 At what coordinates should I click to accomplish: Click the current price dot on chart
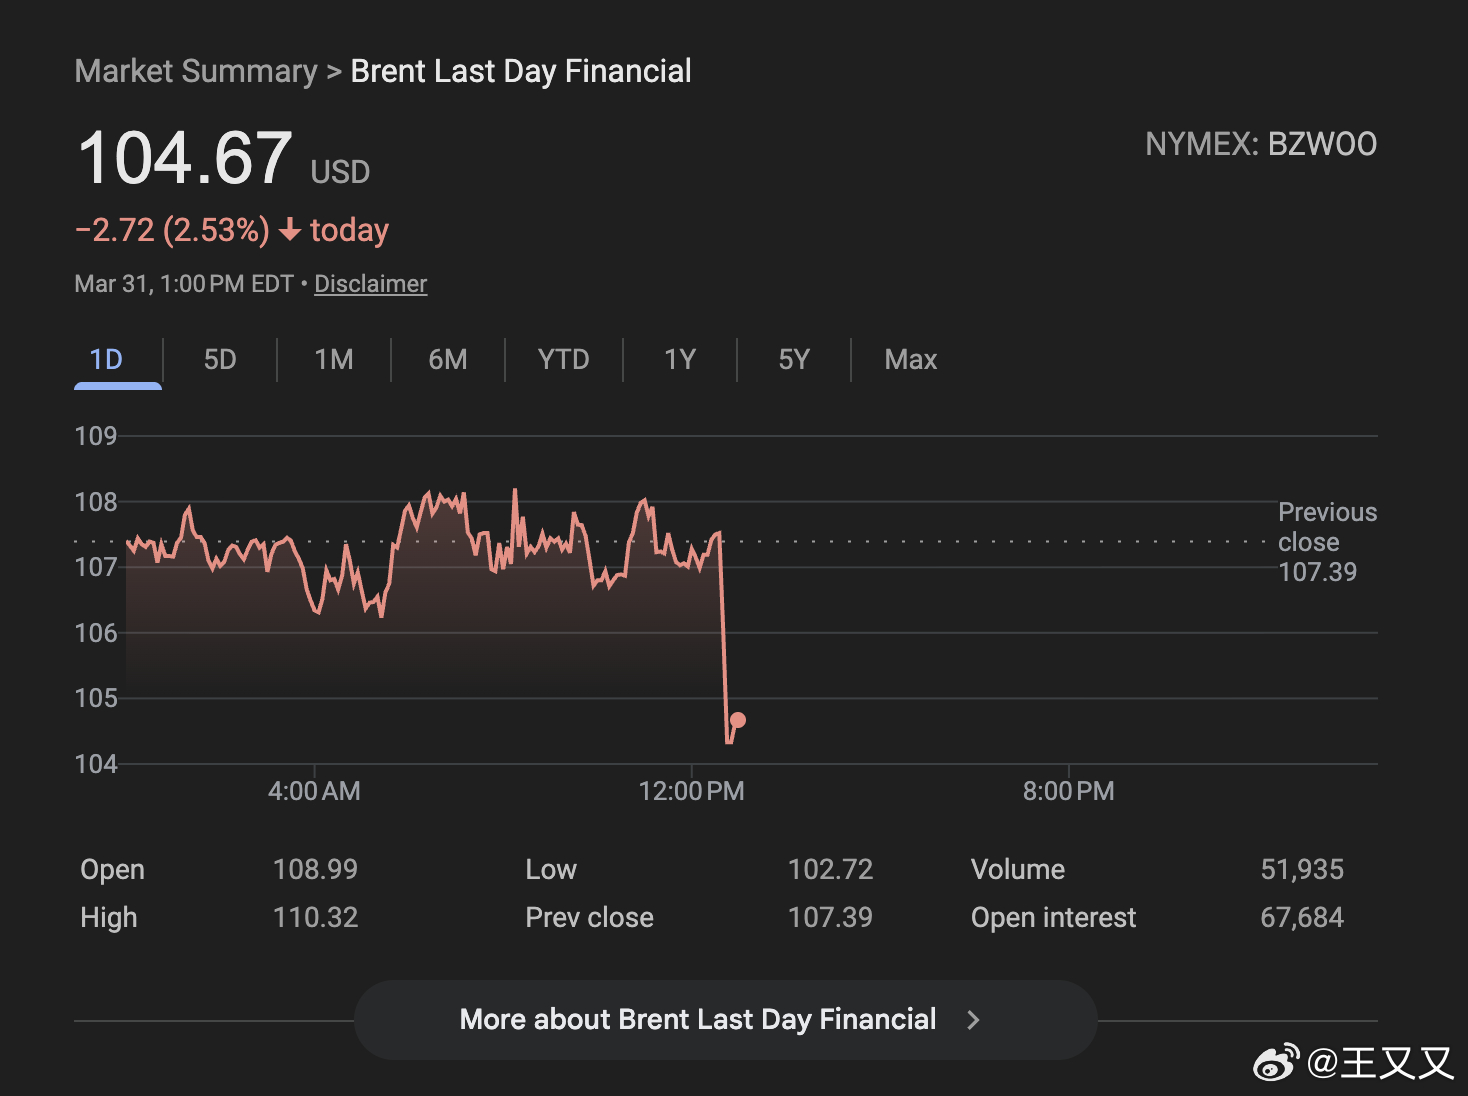(x=738, y=720)
